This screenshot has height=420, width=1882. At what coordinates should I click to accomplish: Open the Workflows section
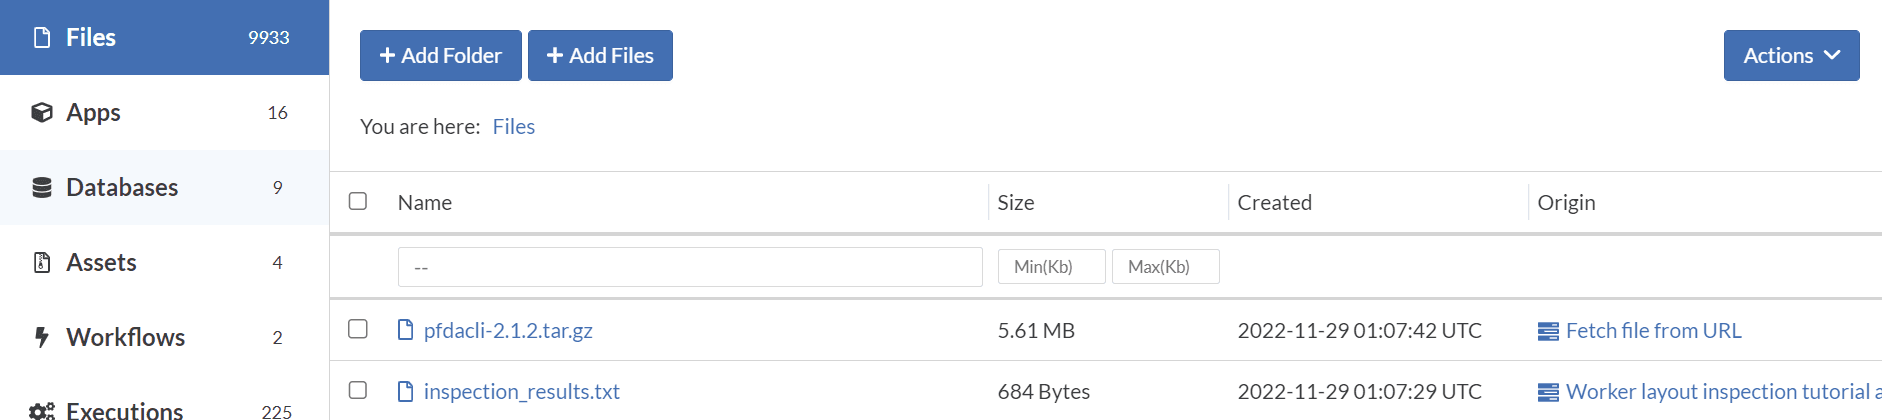click(x=125, y=337)
